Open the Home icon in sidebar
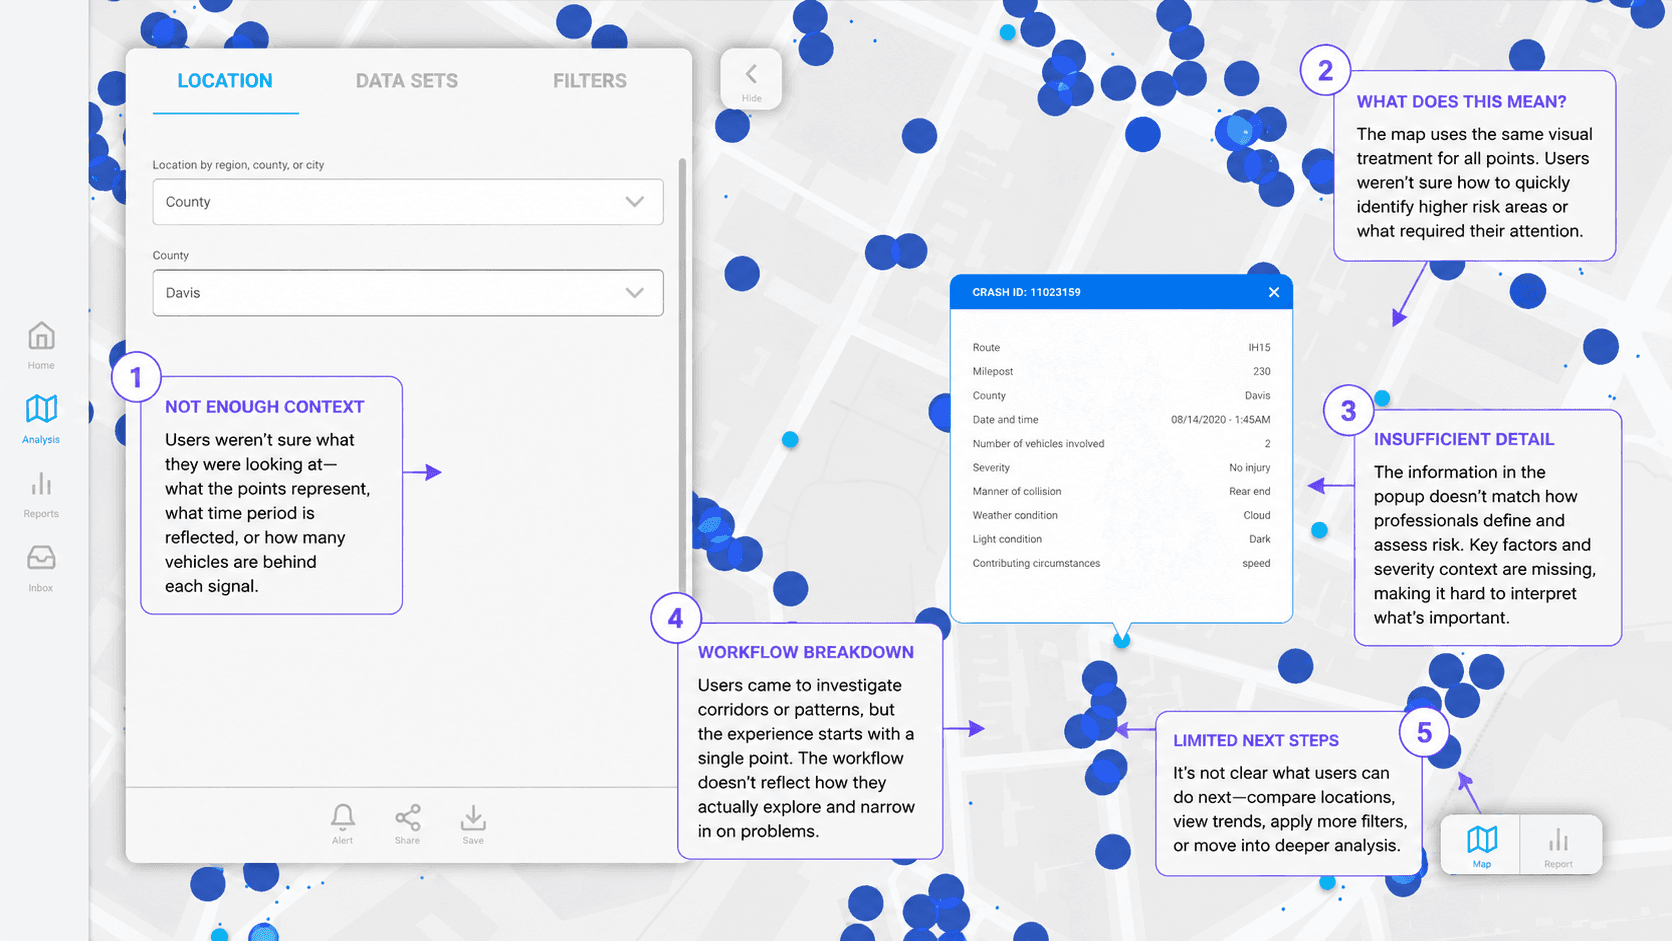 (41, 336)
